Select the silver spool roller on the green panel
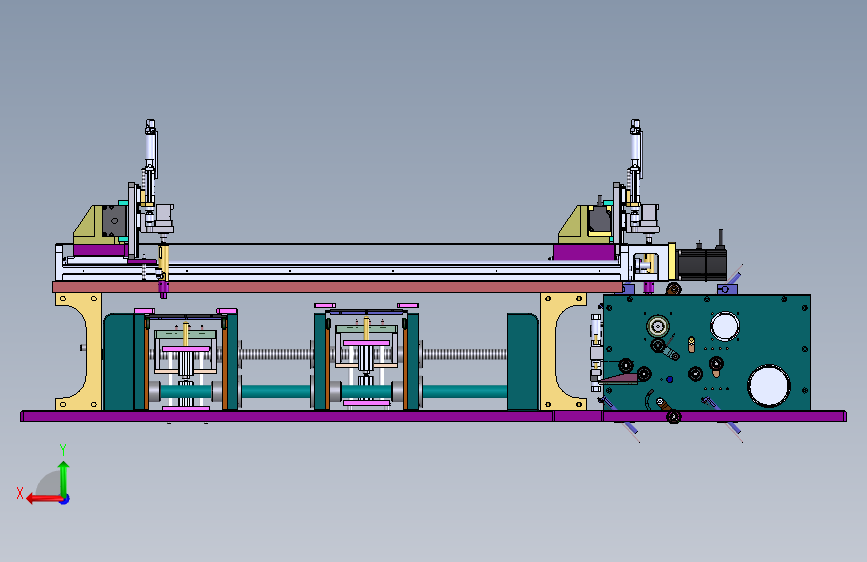 tap(657, 326)
